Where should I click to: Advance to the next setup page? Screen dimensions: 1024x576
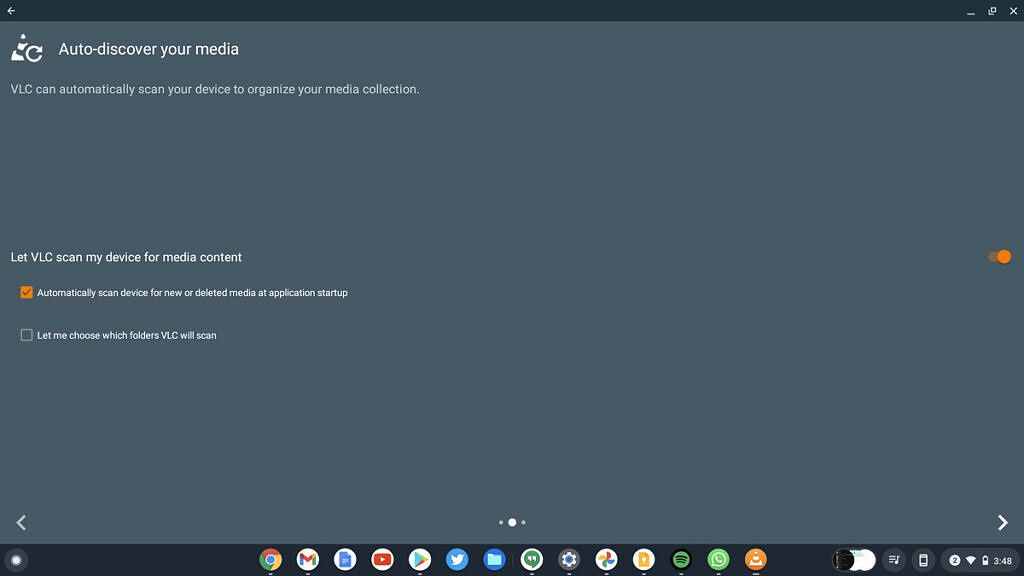coord(1002,522)
